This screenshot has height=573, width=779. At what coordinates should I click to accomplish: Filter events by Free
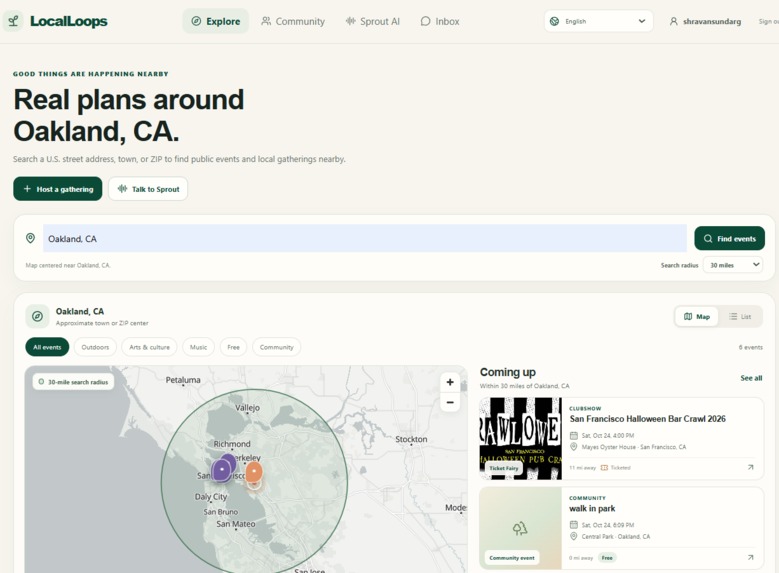pos(233,347)
